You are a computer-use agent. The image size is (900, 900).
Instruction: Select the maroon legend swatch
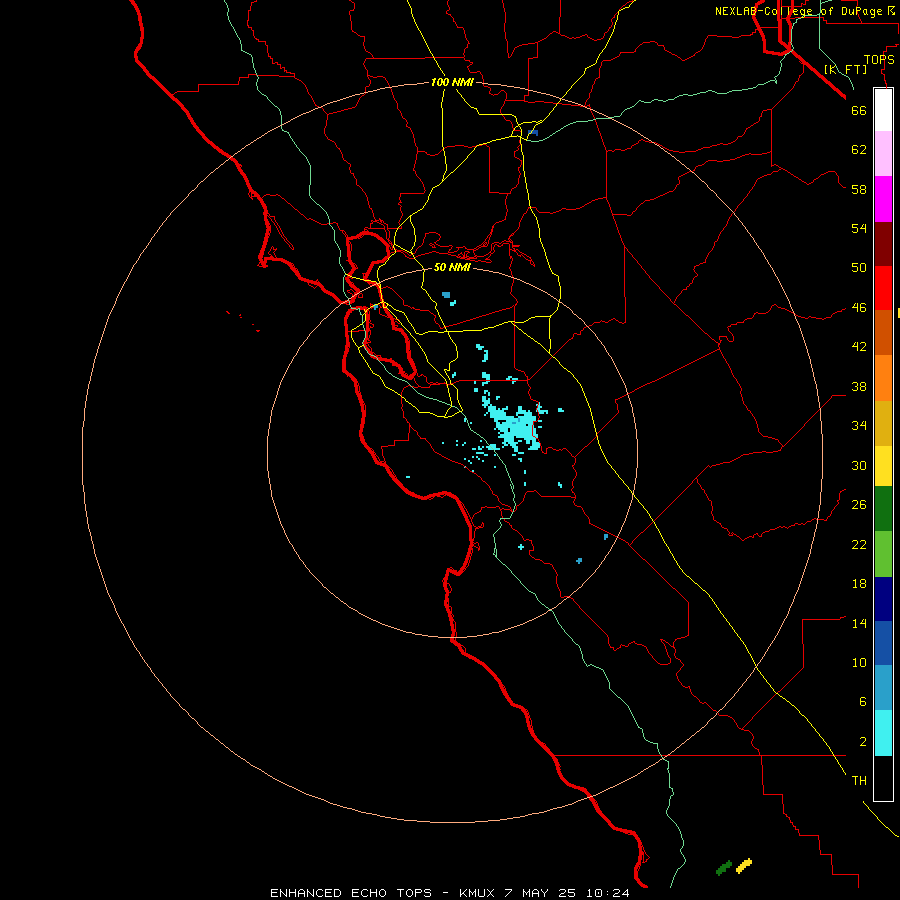coord(883,244)
